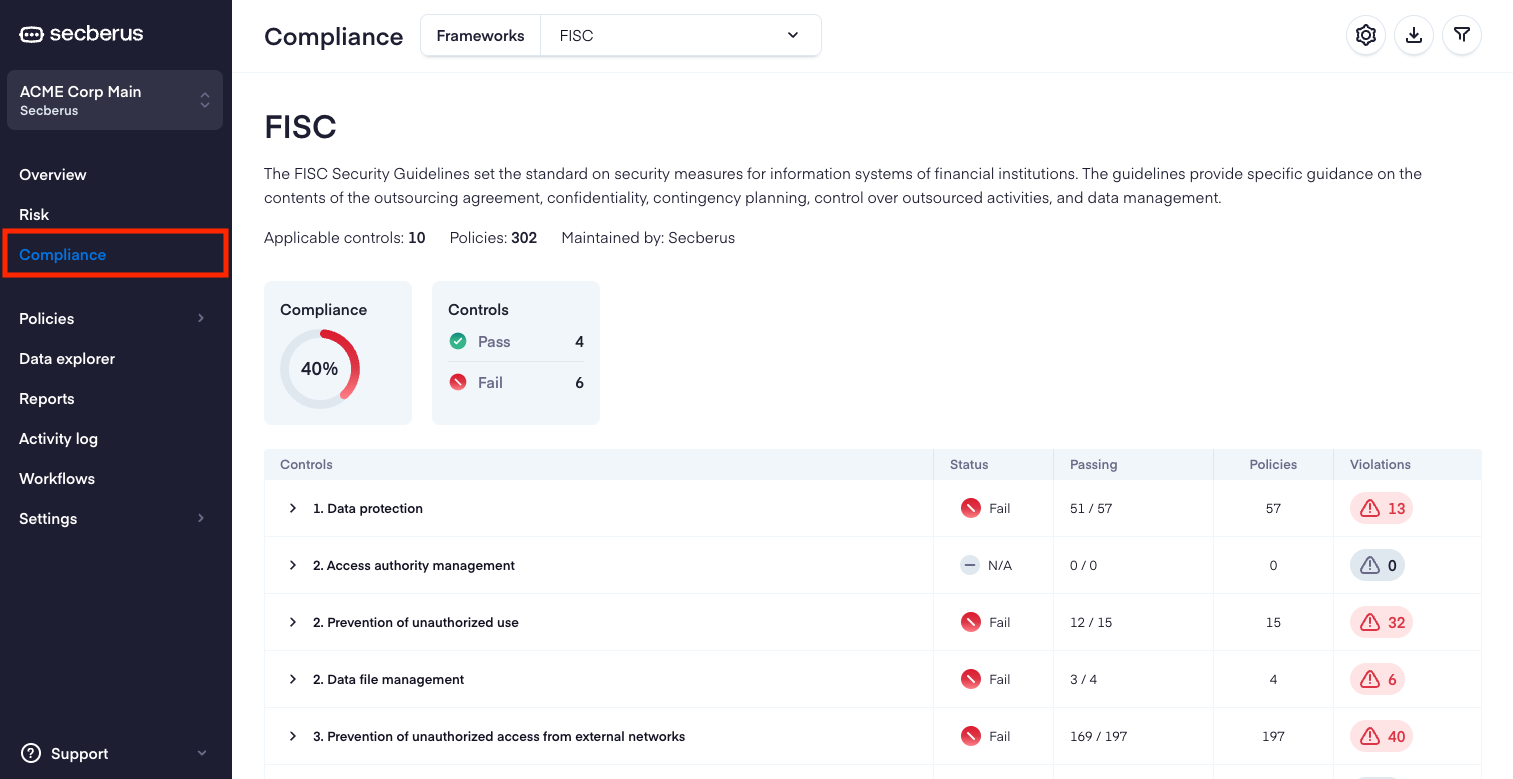The width and height of the screenshot is (1513, 779).
Task: Click the Support question mark icon
Action: pos(31,753)
